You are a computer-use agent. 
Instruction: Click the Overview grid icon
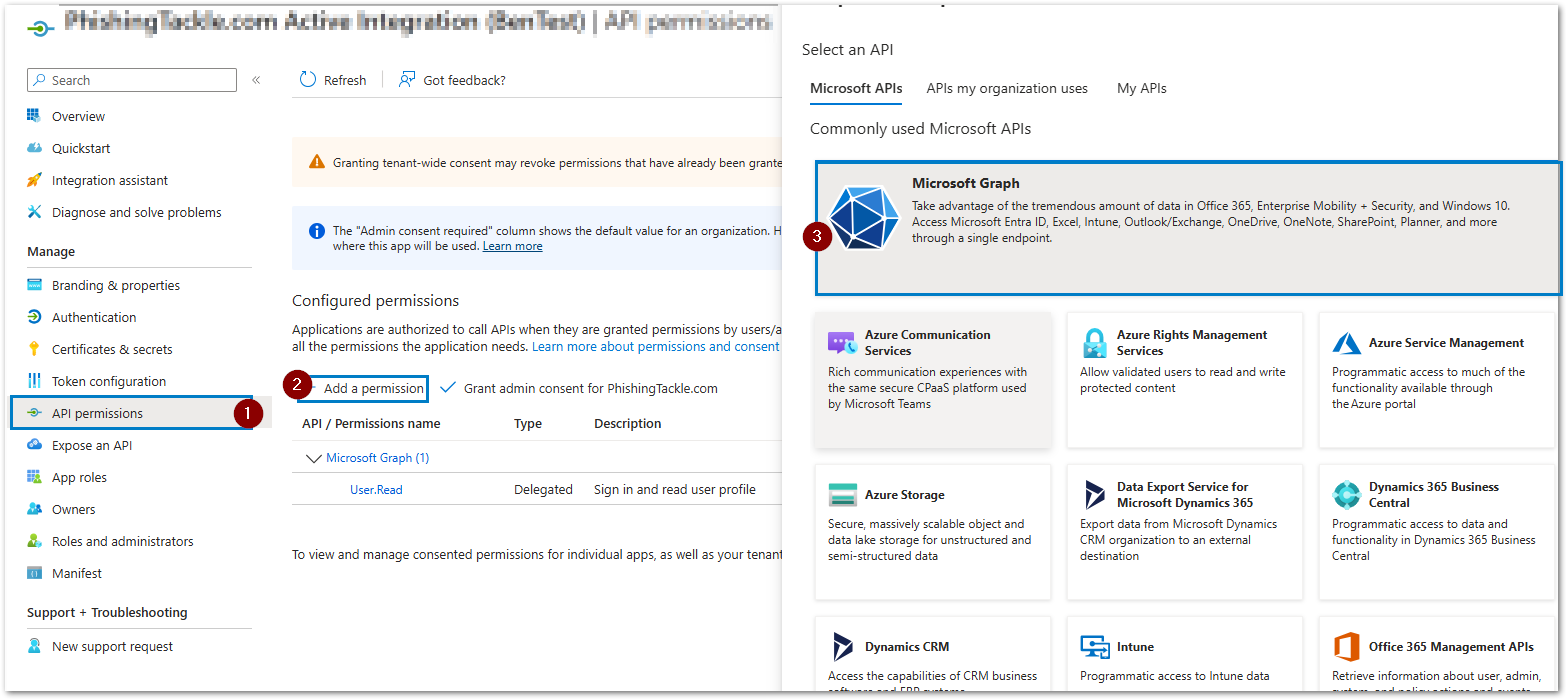point(34,116)
